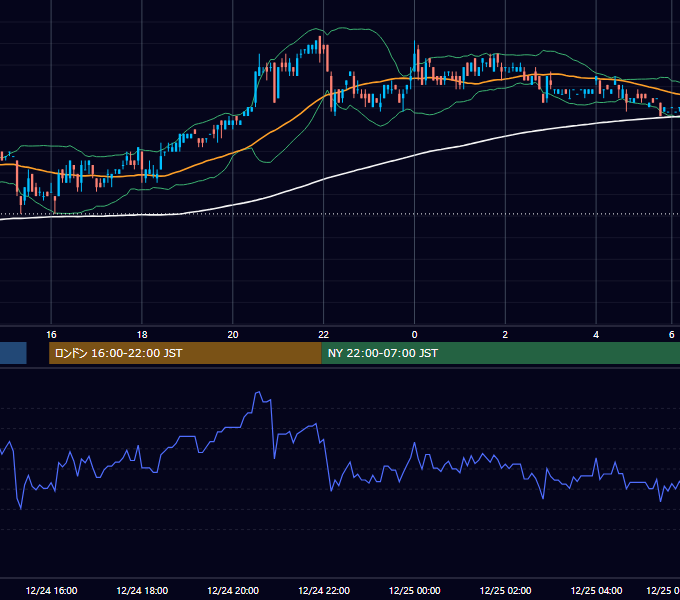The height and width of the screenshot is (600, 680).
Task: Click the hour label 16 on the price chart axis
Action: [51, 335]
